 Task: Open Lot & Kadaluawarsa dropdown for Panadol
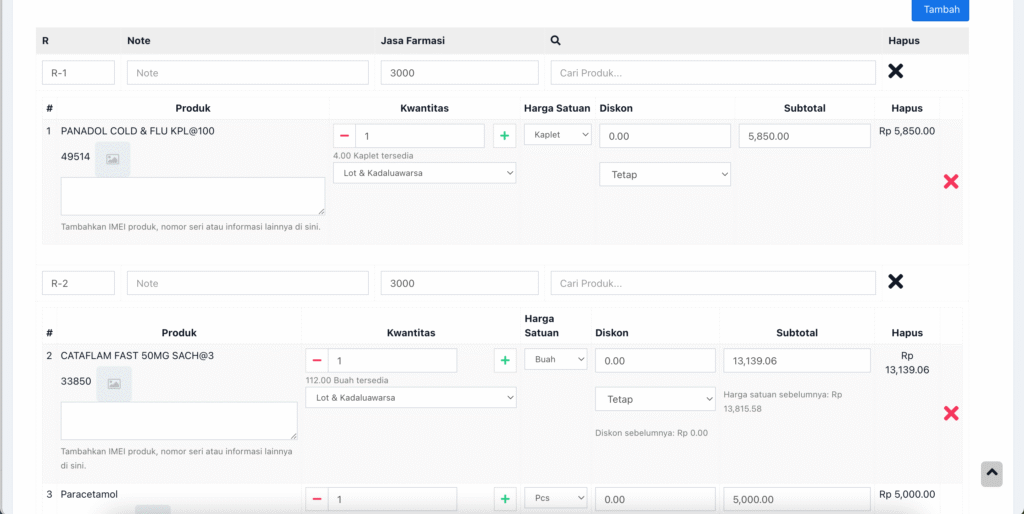424,173
